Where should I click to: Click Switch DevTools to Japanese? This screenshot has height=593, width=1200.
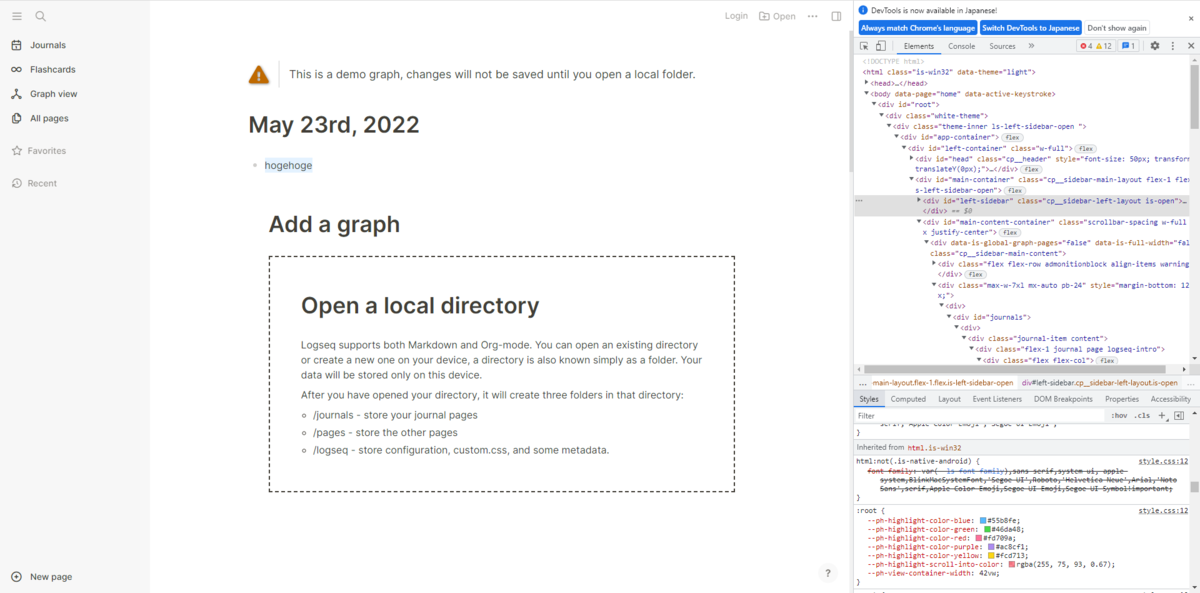(x=1030, y=28)
